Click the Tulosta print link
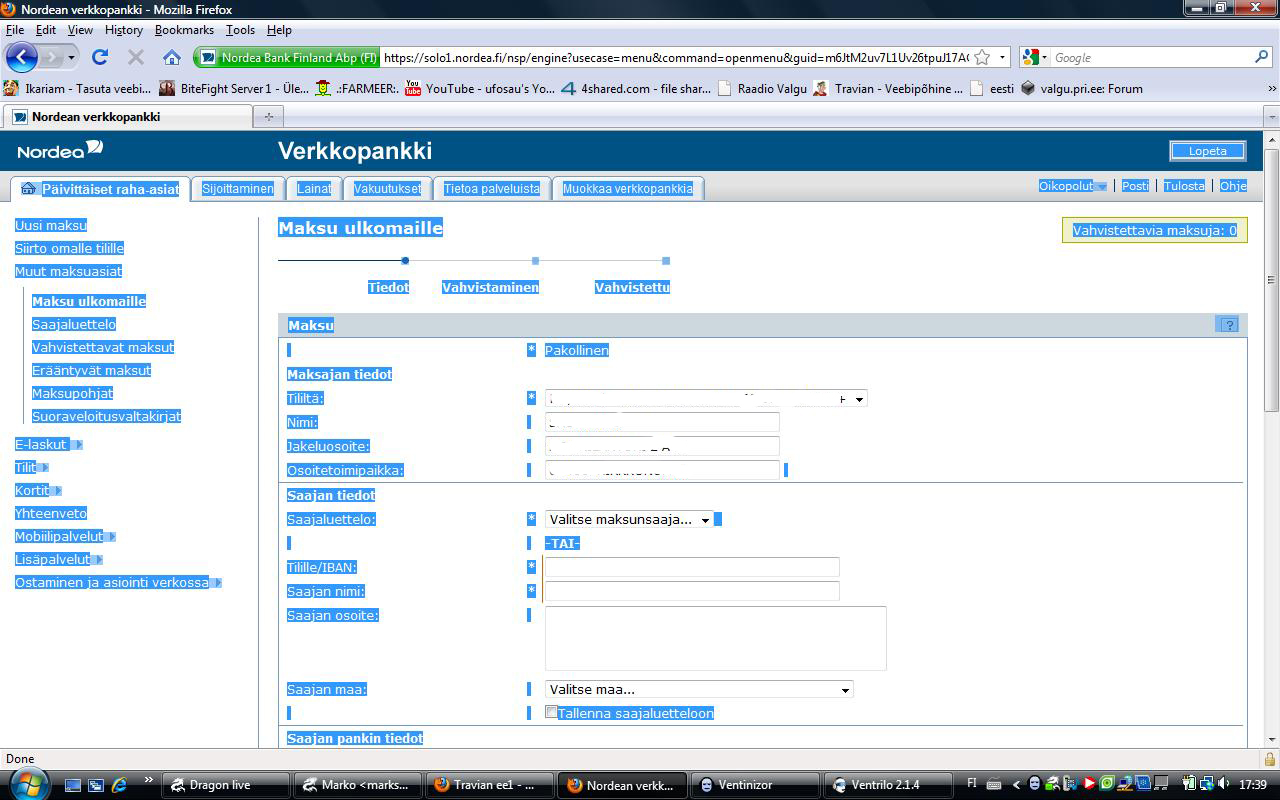 (x=1184, y=186)
